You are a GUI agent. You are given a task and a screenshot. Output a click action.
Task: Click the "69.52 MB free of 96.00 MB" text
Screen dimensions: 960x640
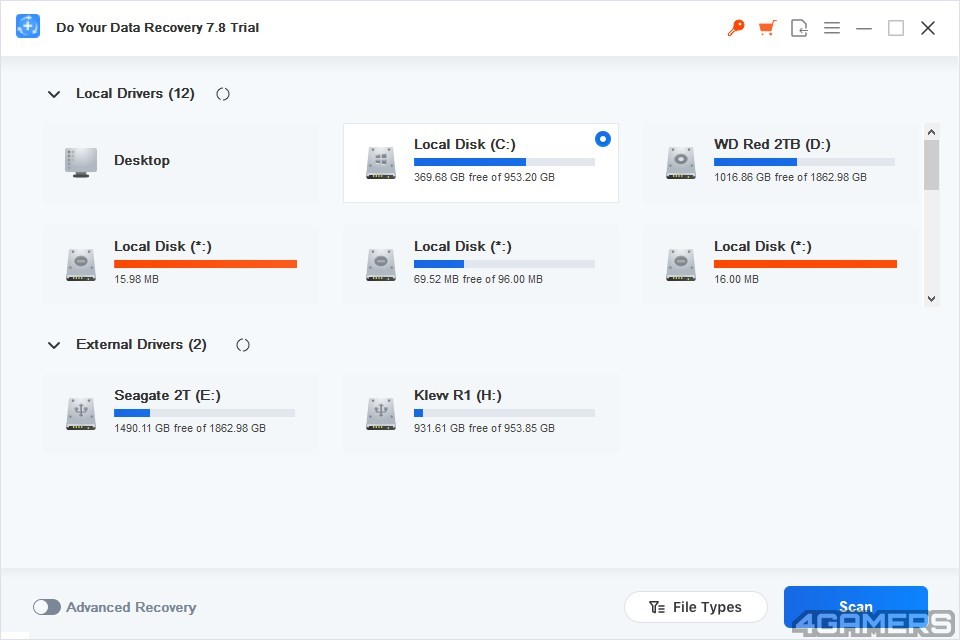pos(478,279)
